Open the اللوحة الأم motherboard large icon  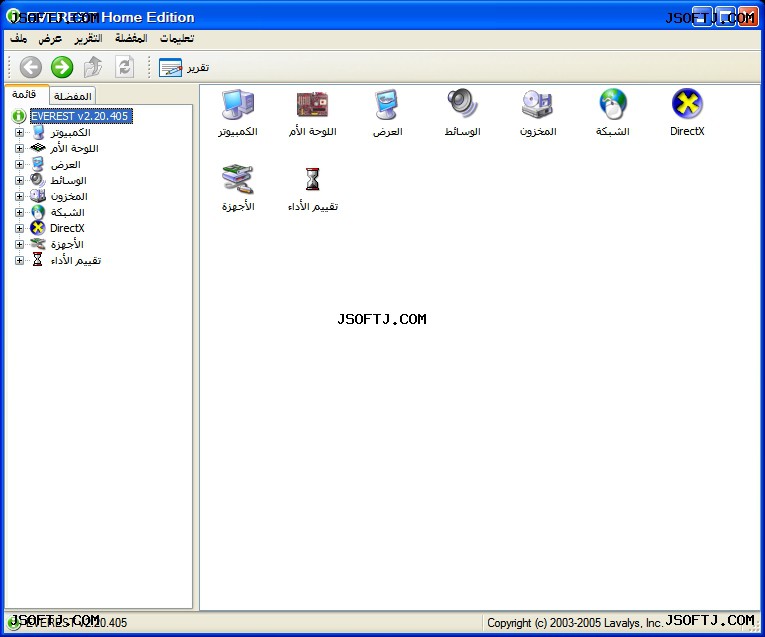tap(312, 104)
